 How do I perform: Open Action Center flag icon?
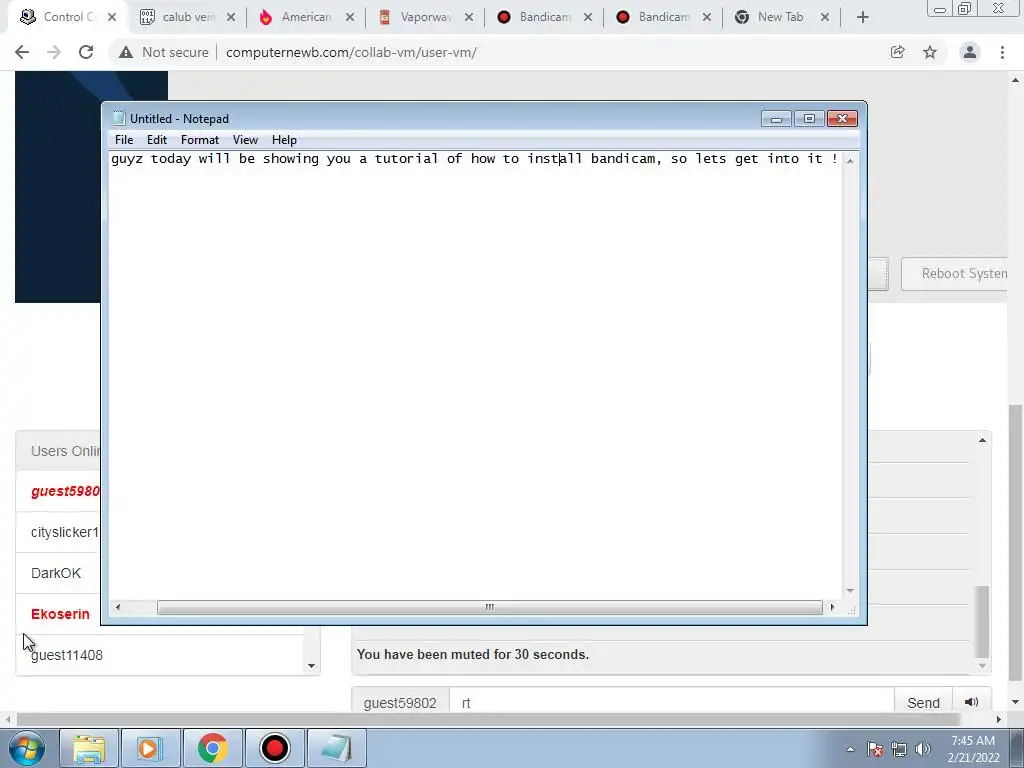(x=875, y=749)
